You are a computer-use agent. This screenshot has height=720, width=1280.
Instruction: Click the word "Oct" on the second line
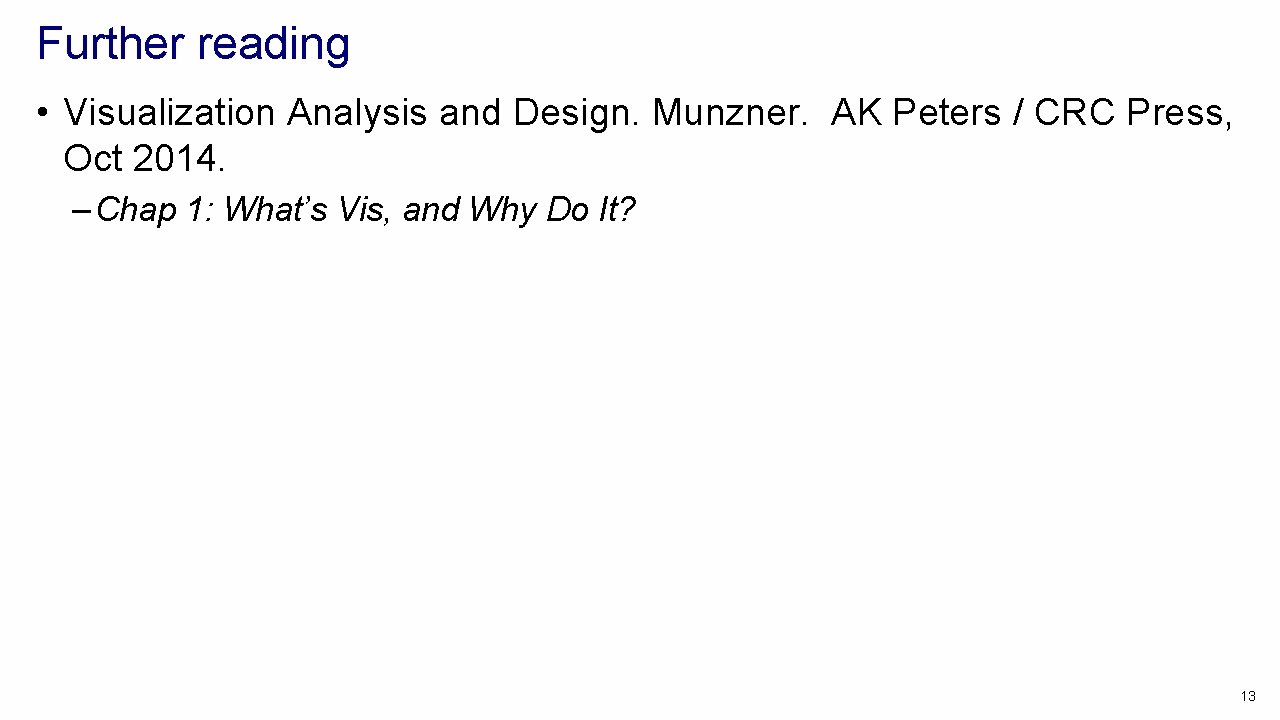click(92, 158)
